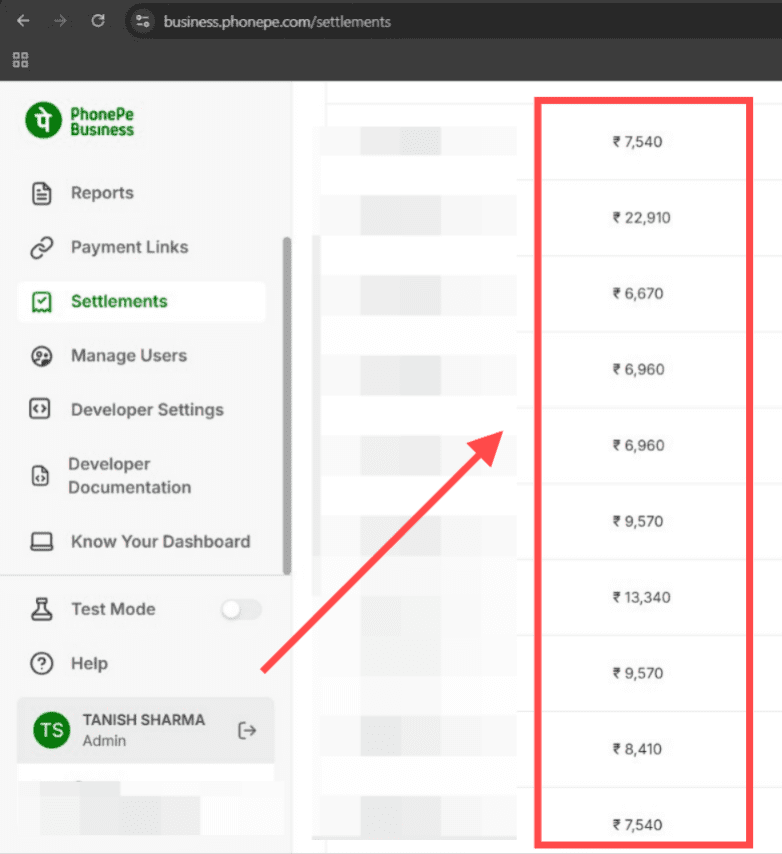Click the Developer Documentation file icon

click(x=41, y=476)
